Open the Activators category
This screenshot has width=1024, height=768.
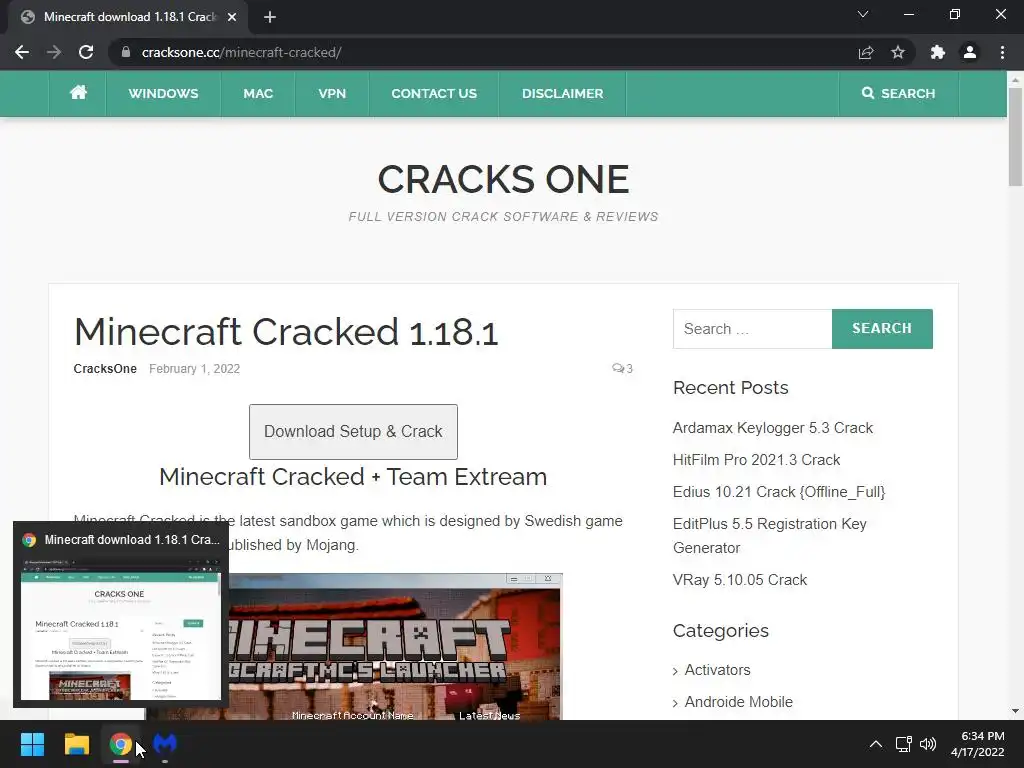pos(717,670)
